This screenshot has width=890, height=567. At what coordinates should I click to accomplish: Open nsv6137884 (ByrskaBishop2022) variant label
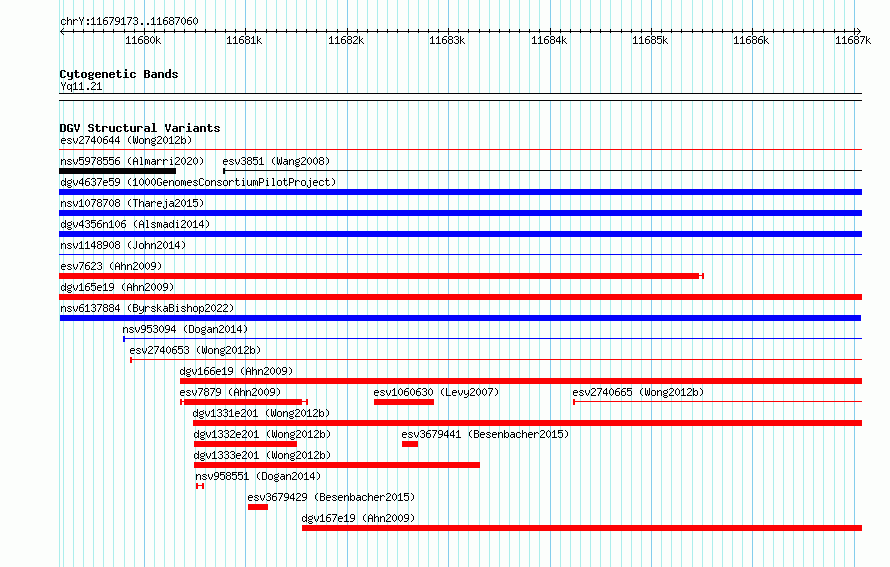pyautogui.click(x=147, y=308)
